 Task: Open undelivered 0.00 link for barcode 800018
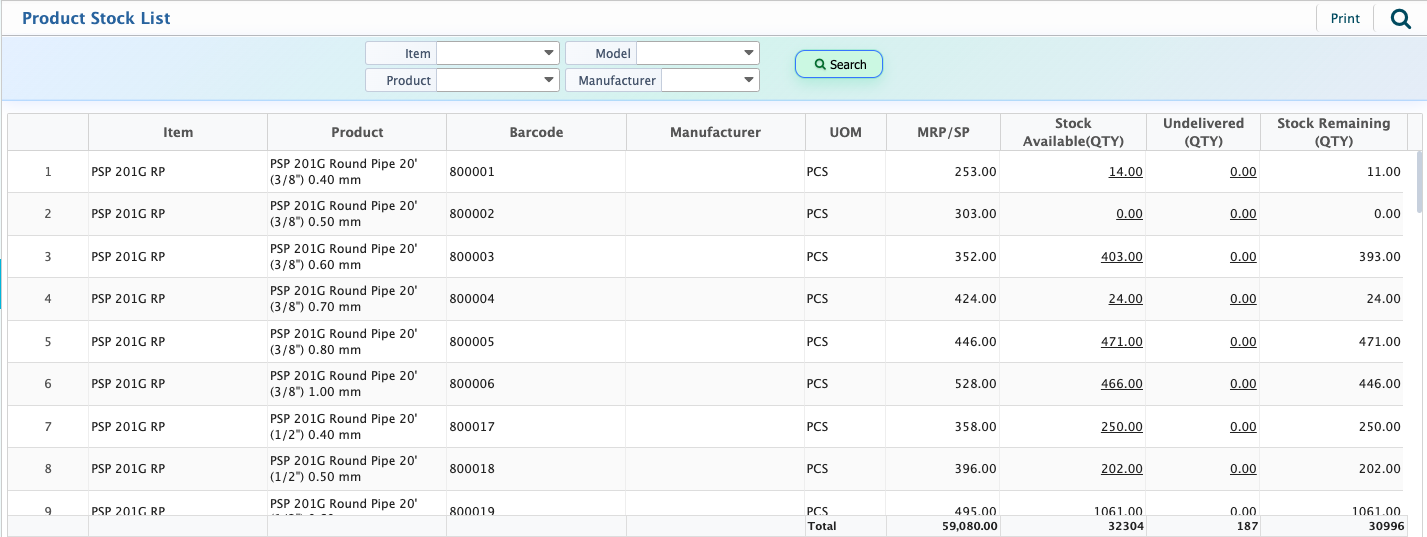(x=1243, y=469)
